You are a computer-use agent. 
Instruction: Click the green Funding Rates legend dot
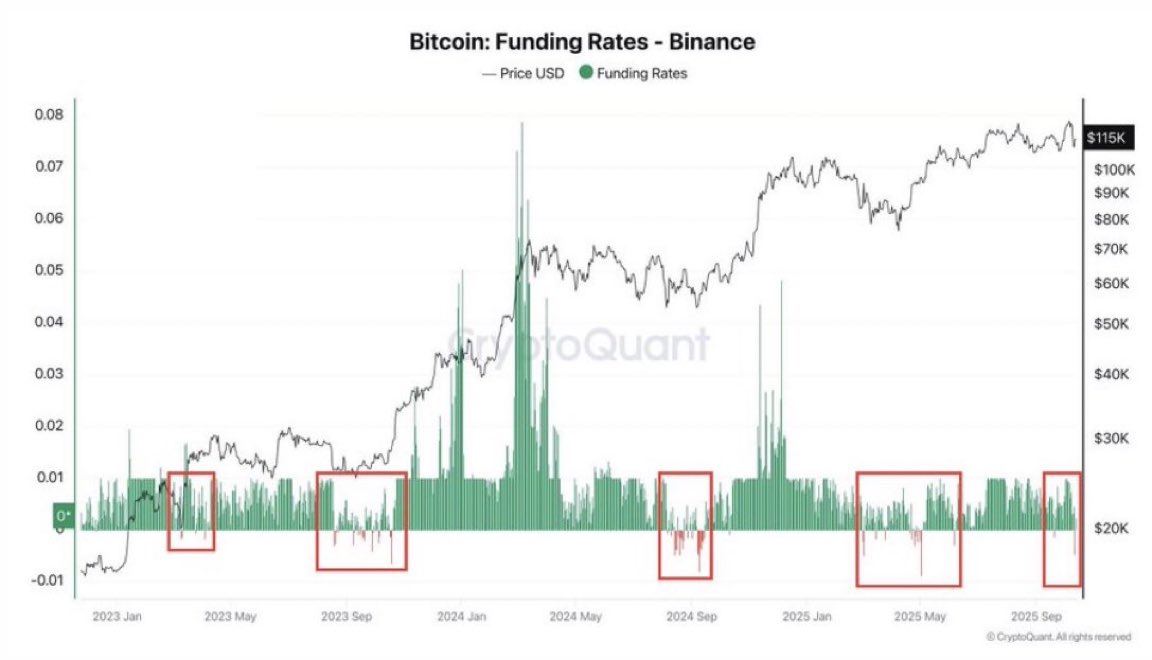[x=586, y=73]
